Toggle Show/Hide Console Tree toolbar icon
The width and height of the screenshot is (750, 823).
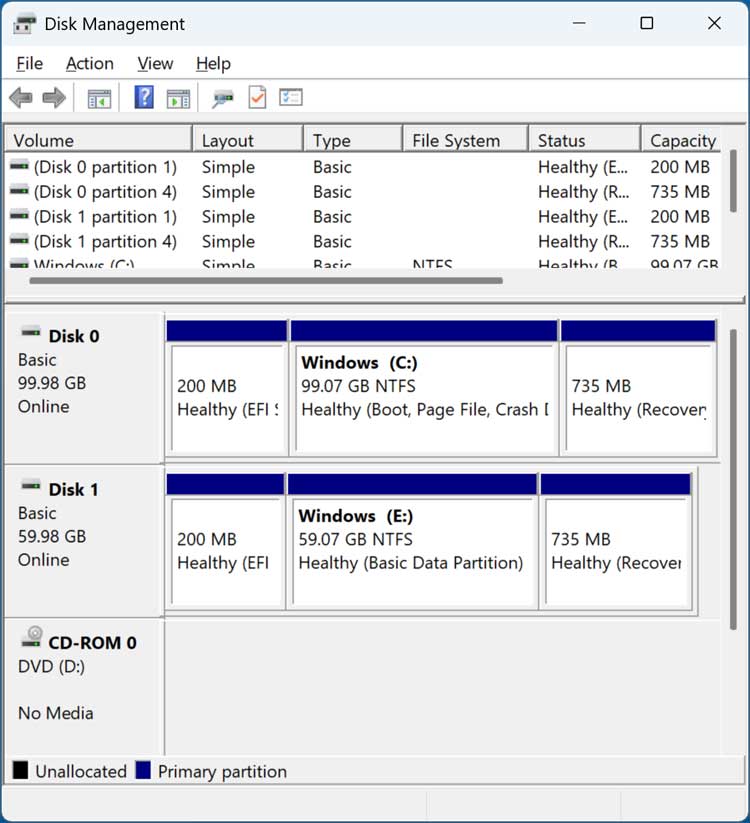pyautogui.click(x=99, y=98)
